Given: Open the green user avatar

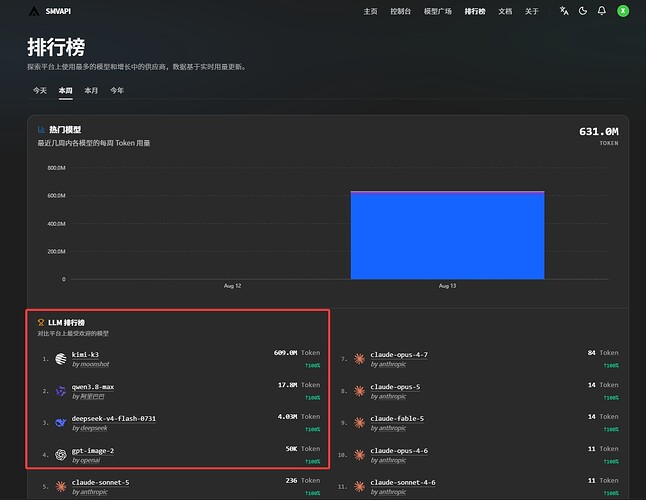Looking at the screenshot, I should [623, 11].
